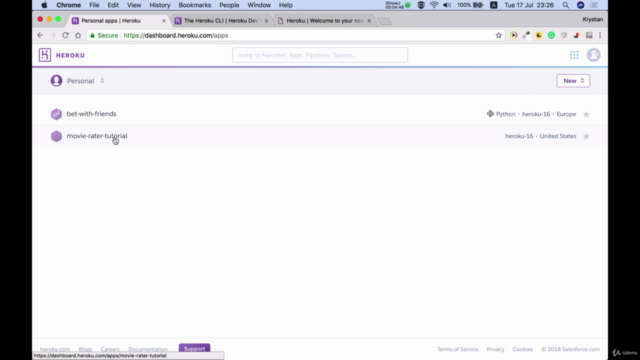
Task: Click the Krystian profile button
Action: pyautogui.click(x=593, y=20)
